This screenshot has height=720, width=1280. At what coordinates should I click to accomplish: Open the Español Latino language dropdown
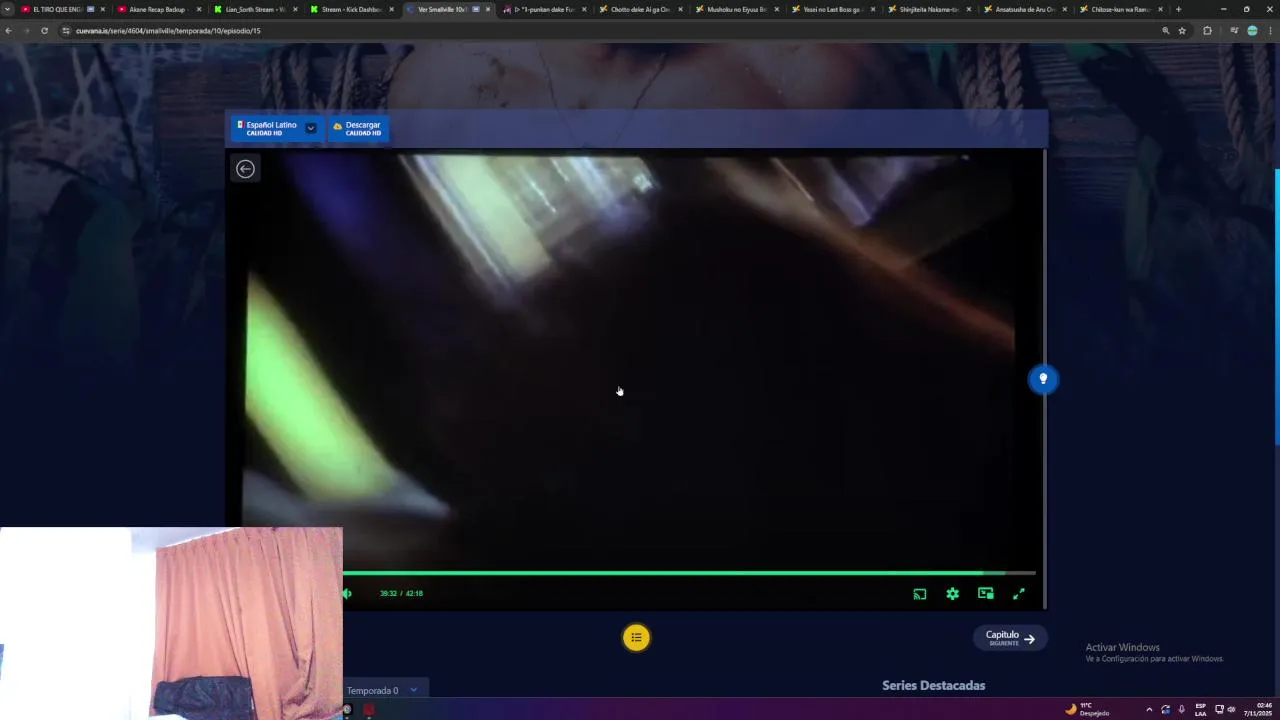(276, 128)
